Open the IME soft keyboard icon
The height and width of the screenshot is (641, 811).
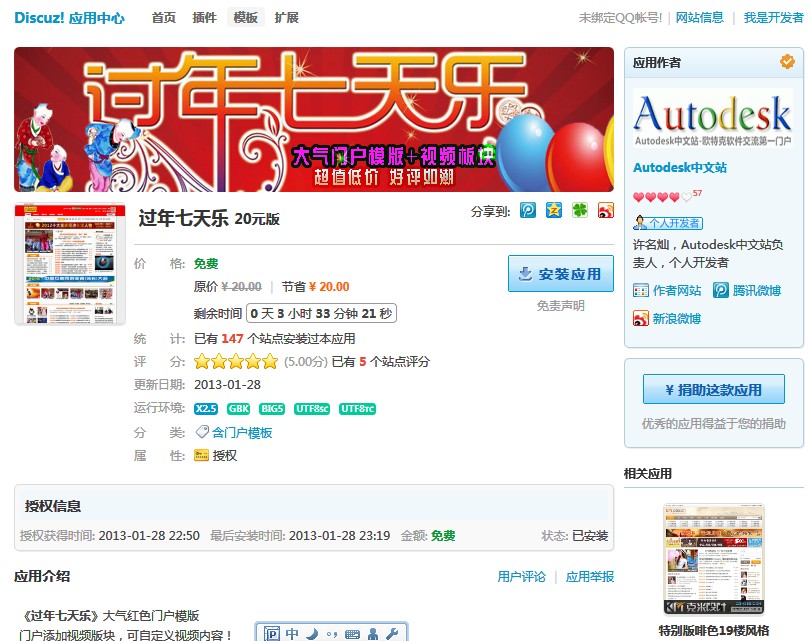click(x=352, y=633)
